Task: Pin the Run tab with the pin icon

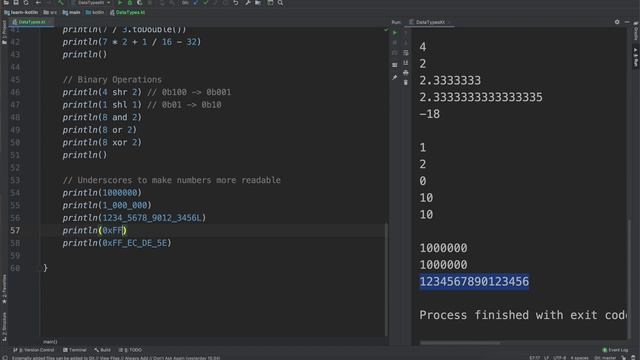Action: (x=395, y=78)
